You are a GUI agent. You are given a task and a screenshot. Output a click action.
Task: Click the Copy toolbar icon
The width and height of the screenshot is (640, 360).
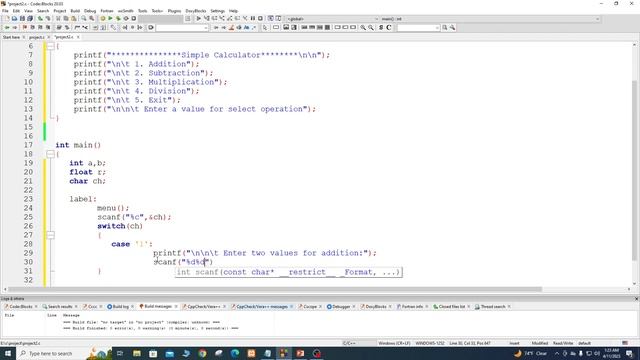[66, 19]
